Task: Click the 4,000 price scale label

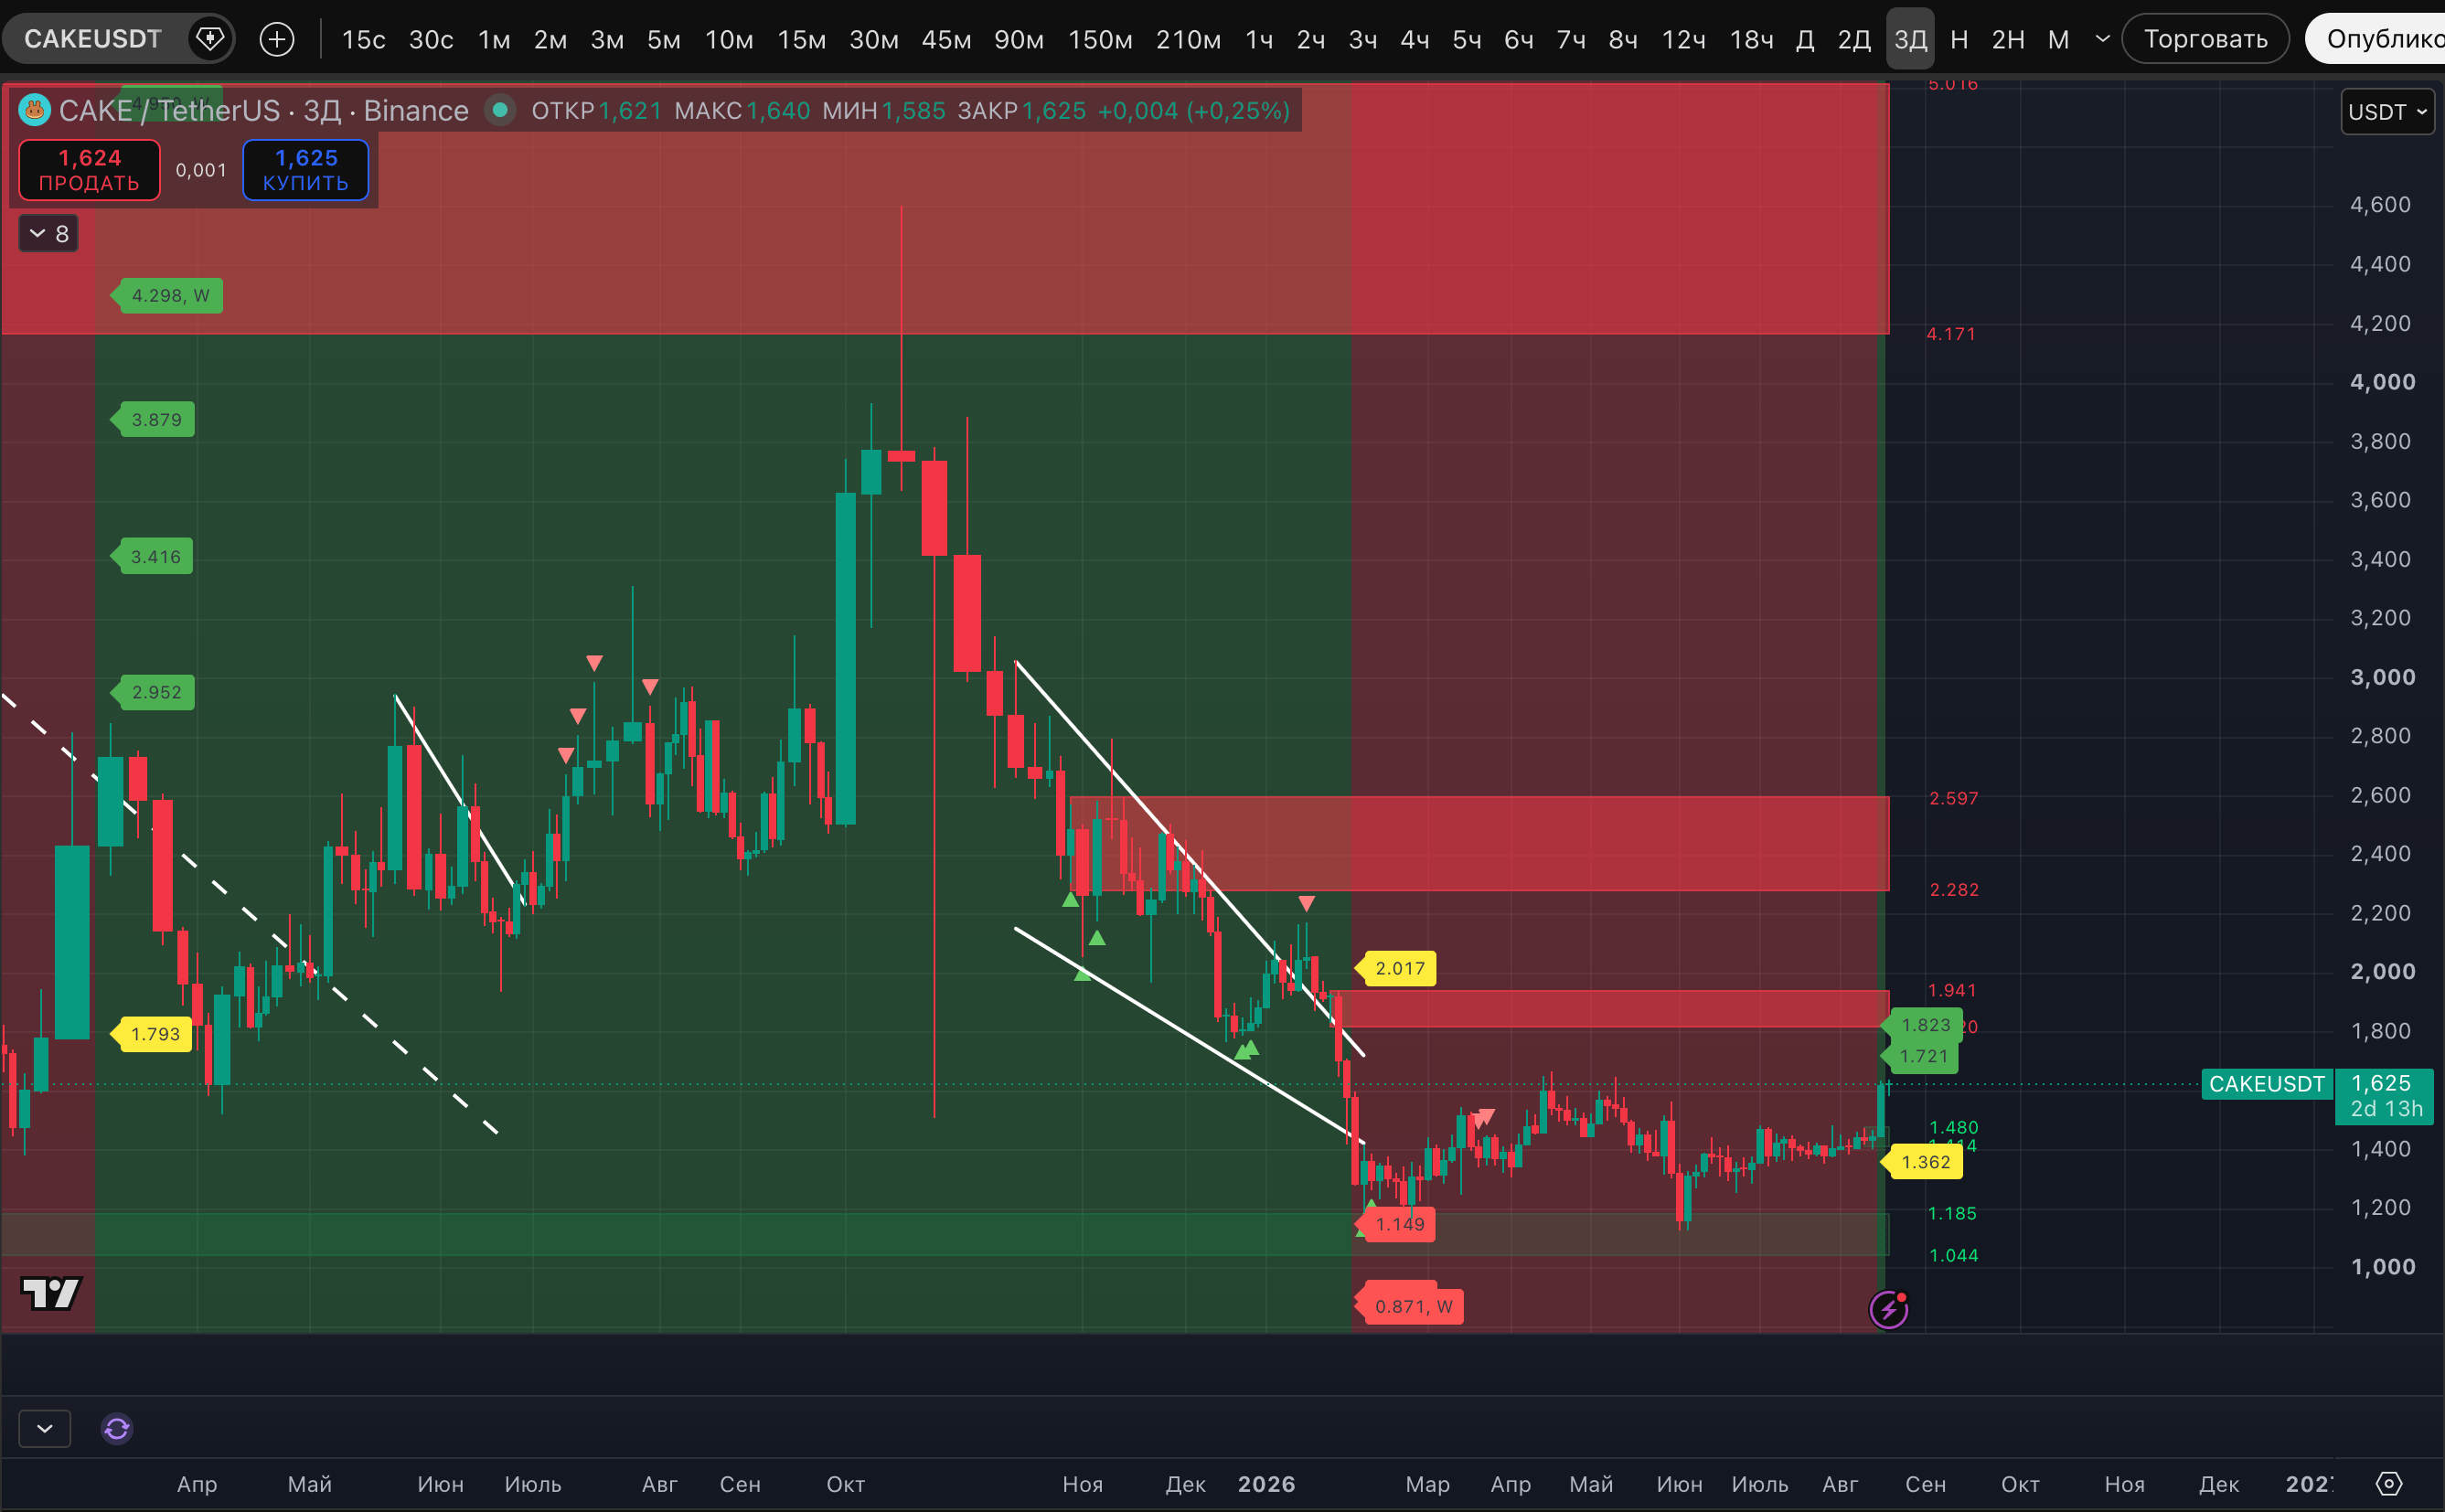Action: 2382,382
